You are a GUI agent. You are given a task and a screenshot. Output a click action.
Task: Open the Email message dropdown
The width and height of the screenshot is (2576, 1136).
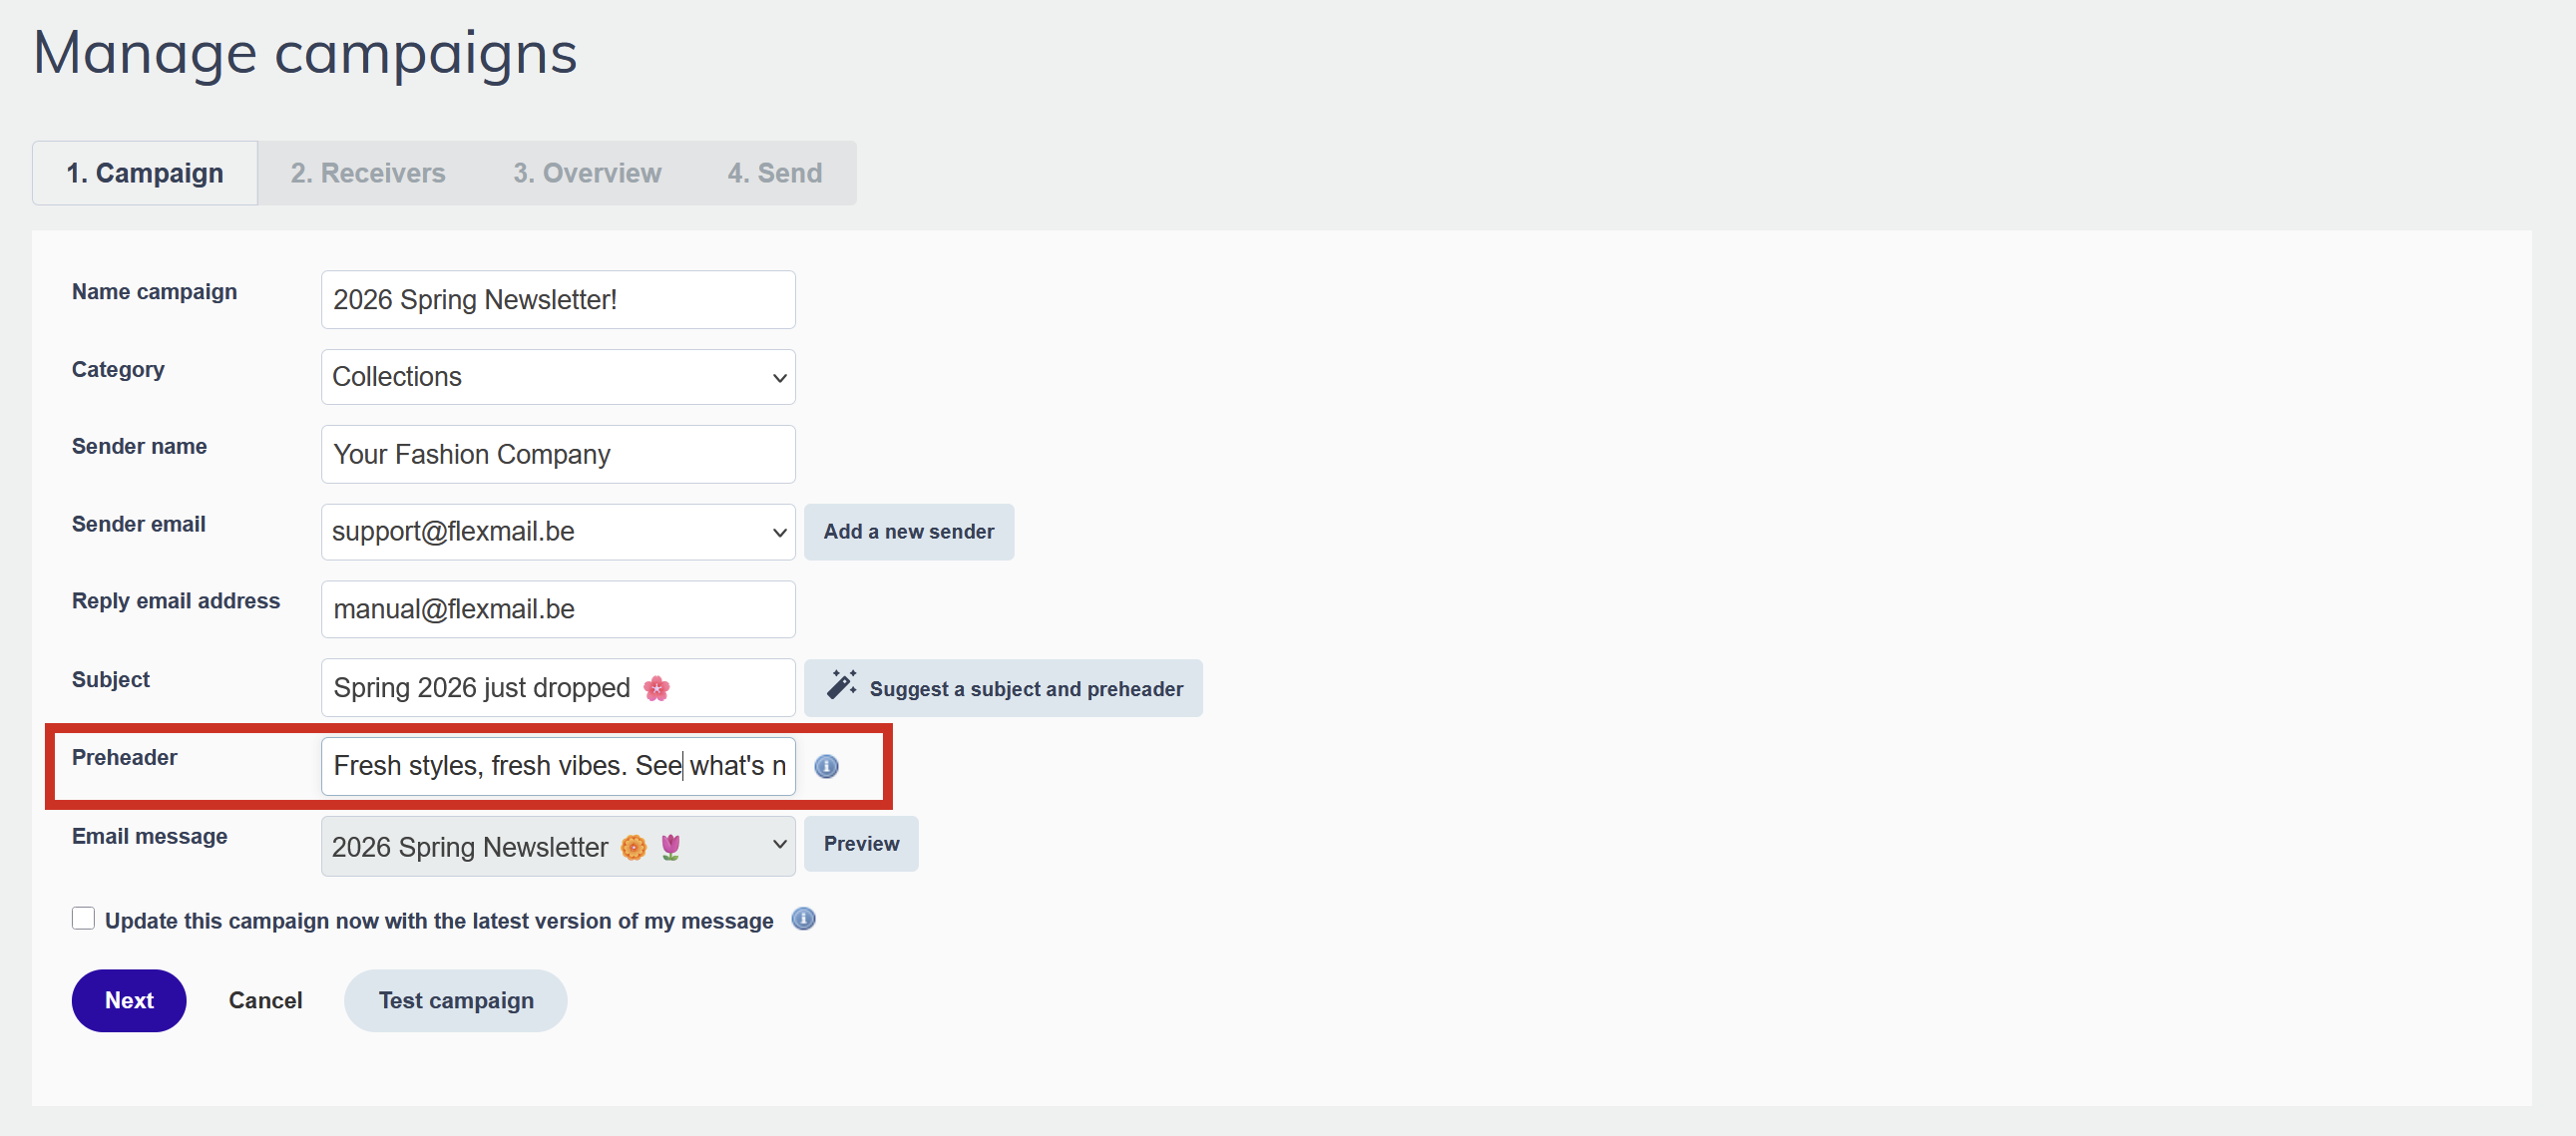click(557, 846)
